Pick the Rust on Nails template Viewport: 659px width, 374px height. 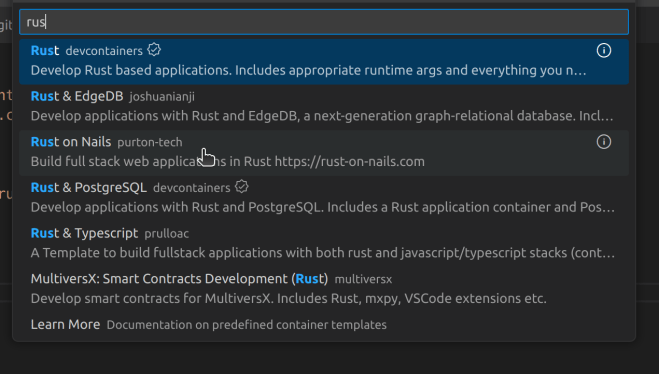[324, 153]
